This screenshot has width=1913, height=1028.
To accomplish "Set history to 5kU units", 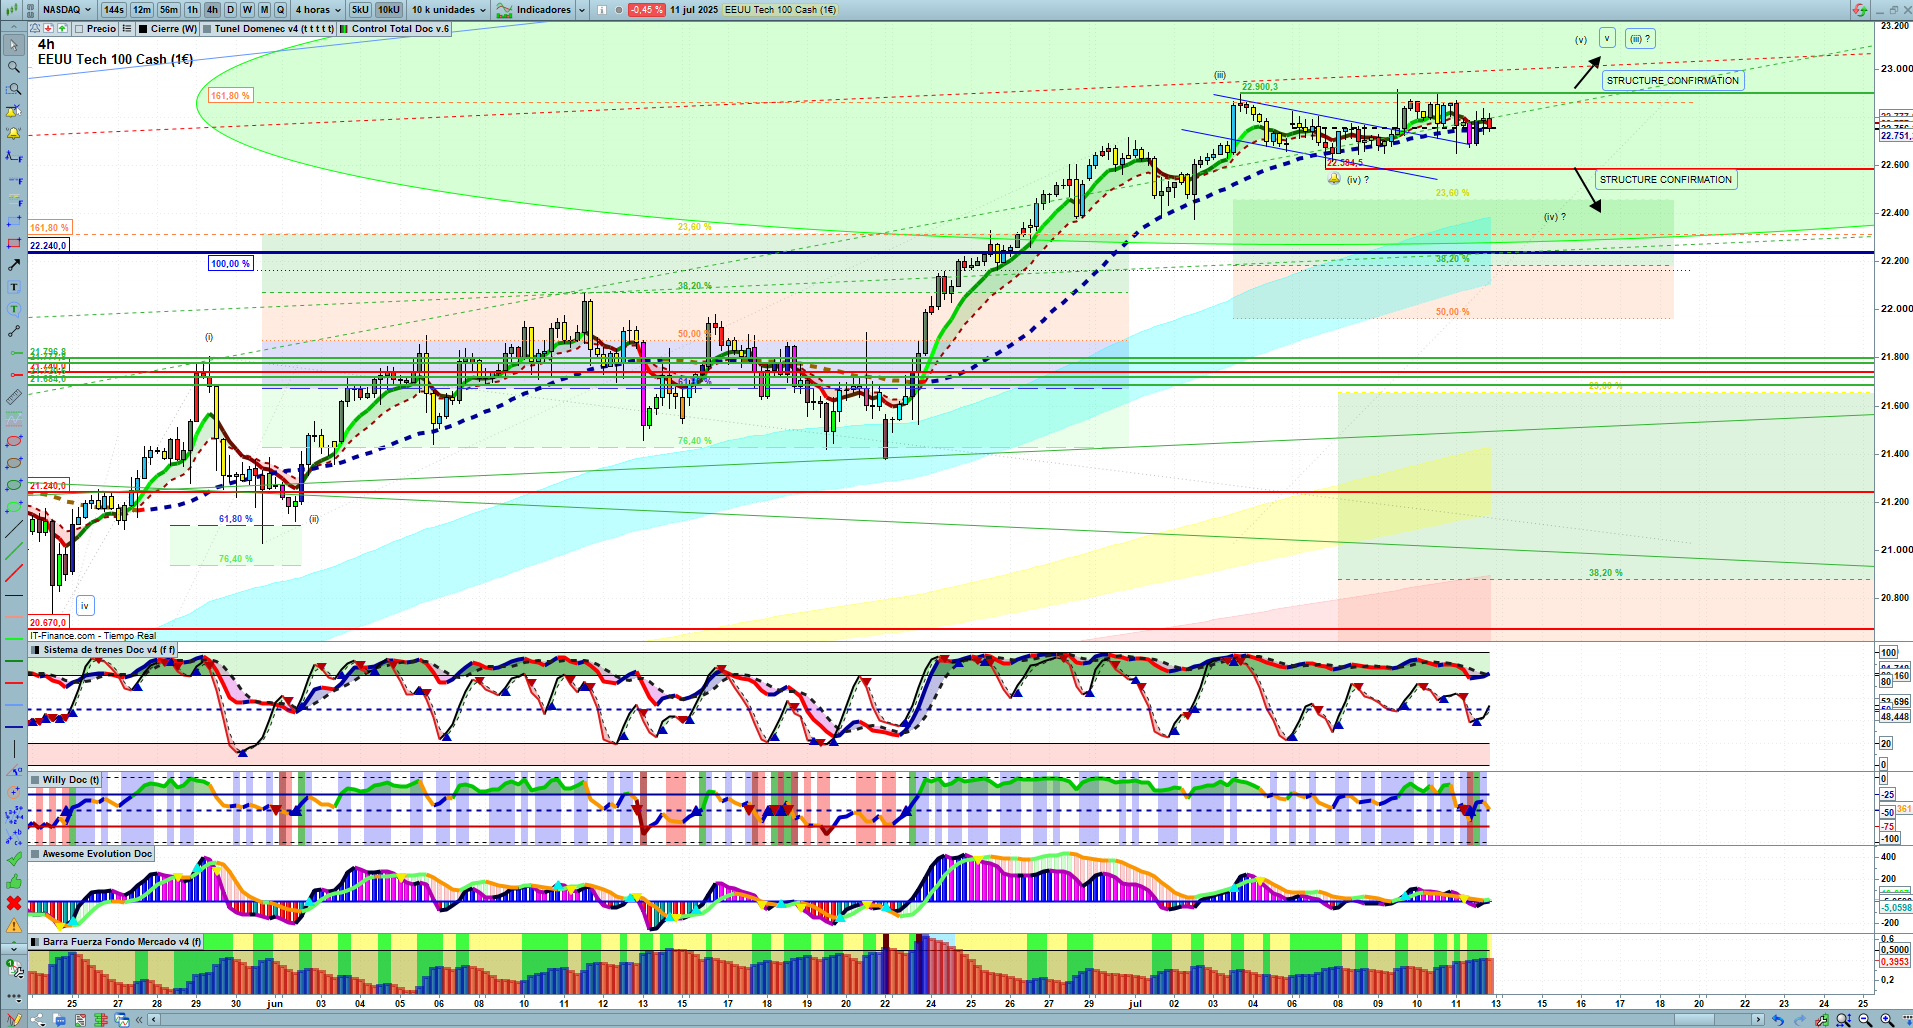I will [x=361, y=10].
